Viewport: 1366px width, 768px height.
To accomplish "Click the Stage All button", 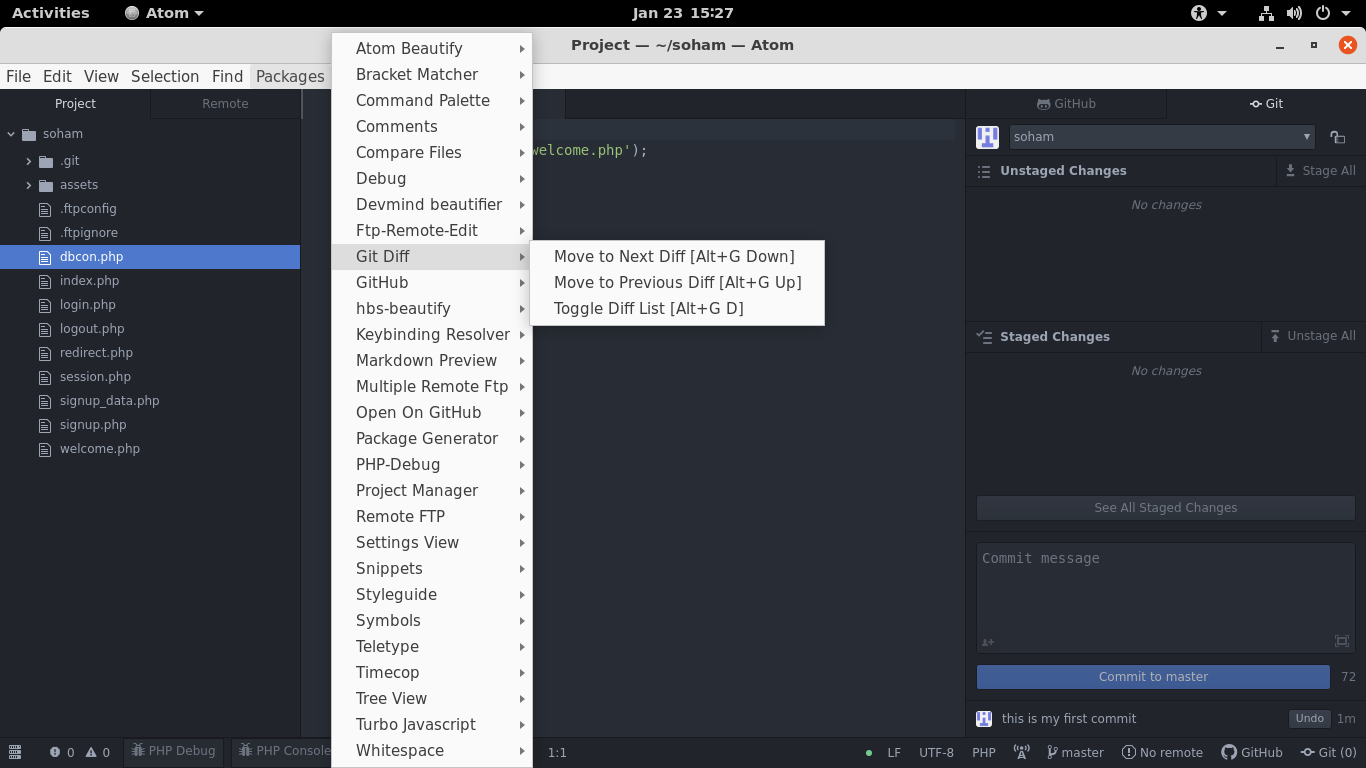I will click(1320, 171).
